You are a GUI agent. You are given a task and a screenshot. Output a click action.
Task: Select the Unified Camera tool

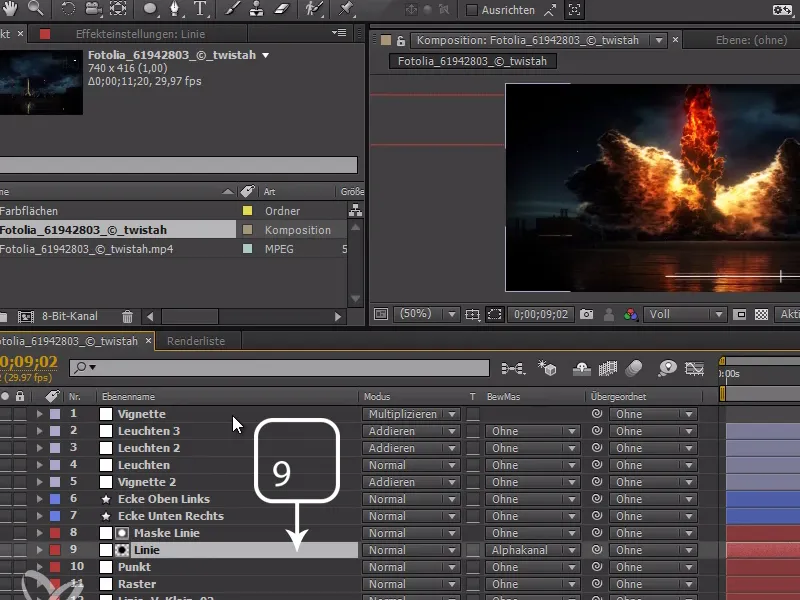coord(93,9)
